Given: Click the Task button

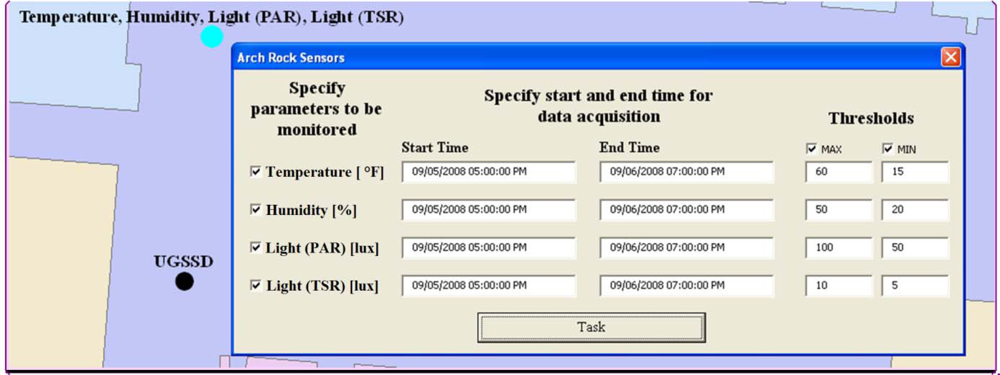Looking at the screenshot, I should click(x=591, y=327).
